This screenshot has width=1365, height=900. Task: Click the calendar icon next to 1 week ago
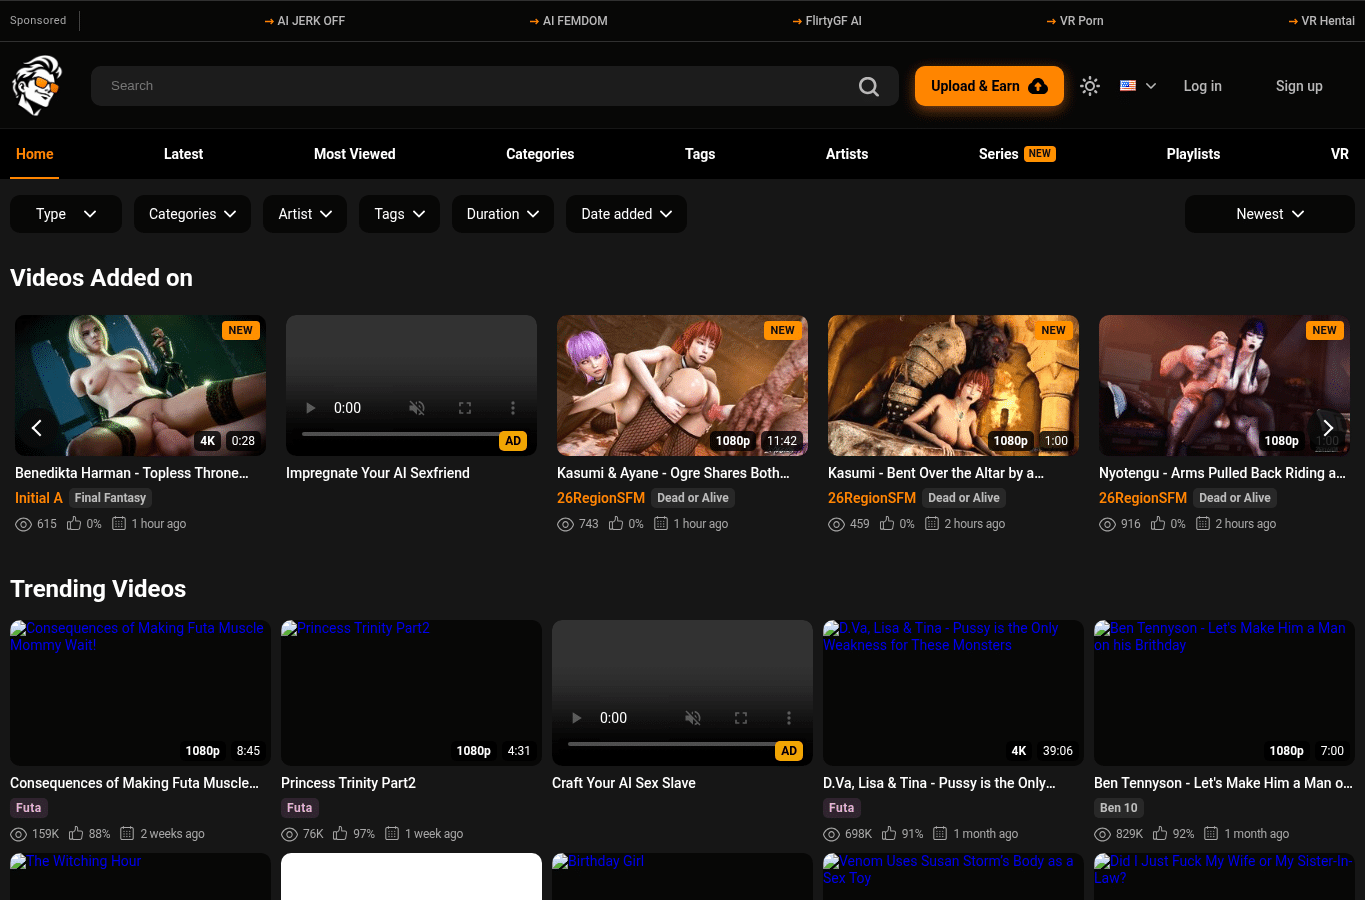coord(392,833)
